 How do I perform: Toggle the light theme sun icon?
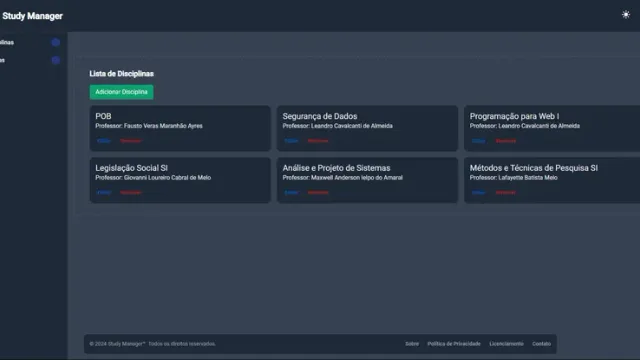(x=626, y=15)
